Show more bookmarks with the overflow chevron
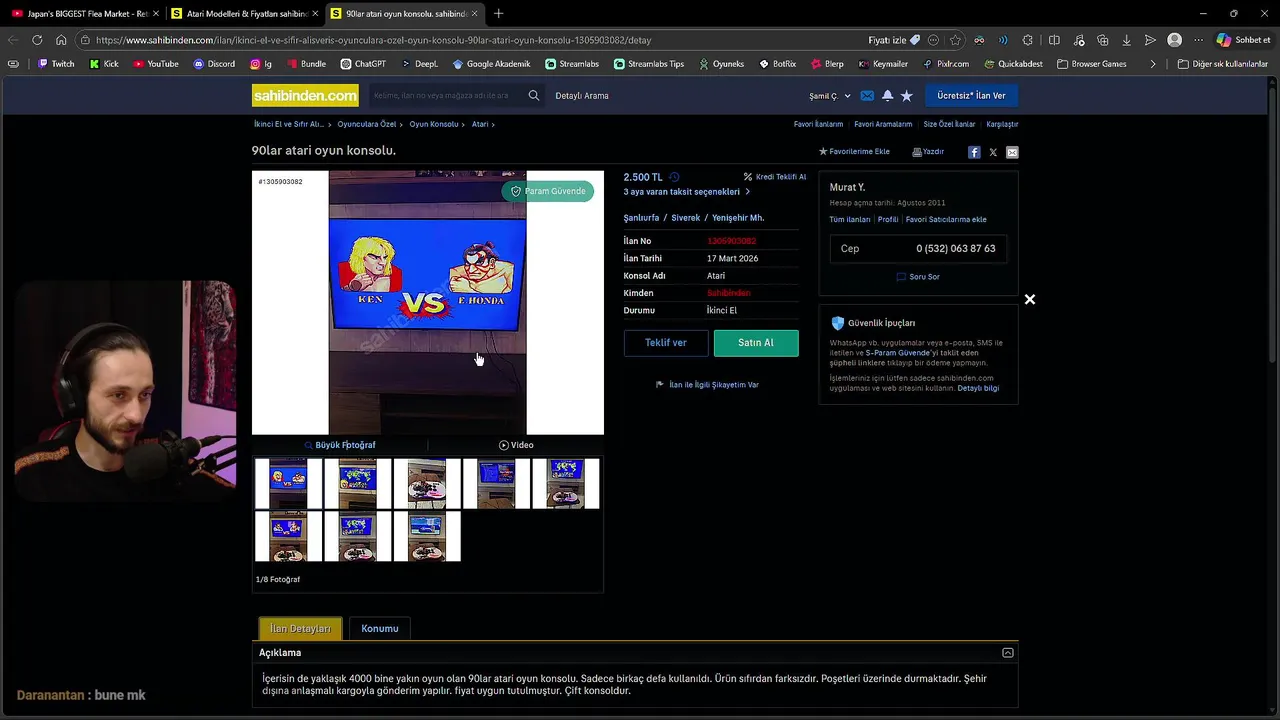This screenshot has width=1280, height=720. click(x=1153, y=64)
